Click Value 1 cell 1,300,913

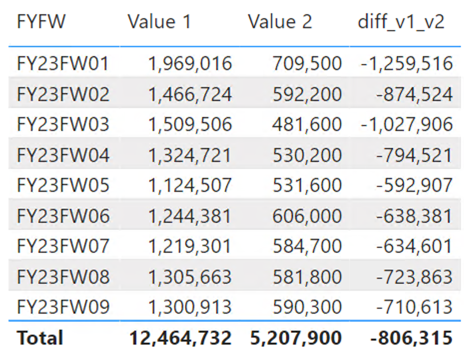click(x=190, y=307)
